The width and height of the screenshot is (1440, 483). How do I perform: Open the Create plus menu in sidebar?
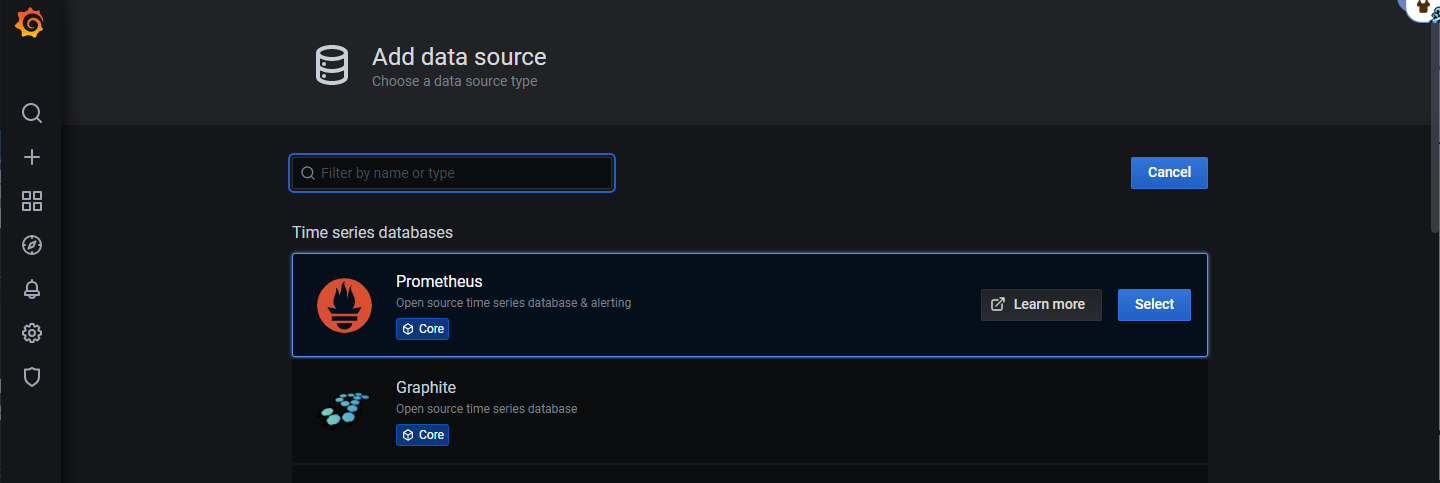pos(32,157)
